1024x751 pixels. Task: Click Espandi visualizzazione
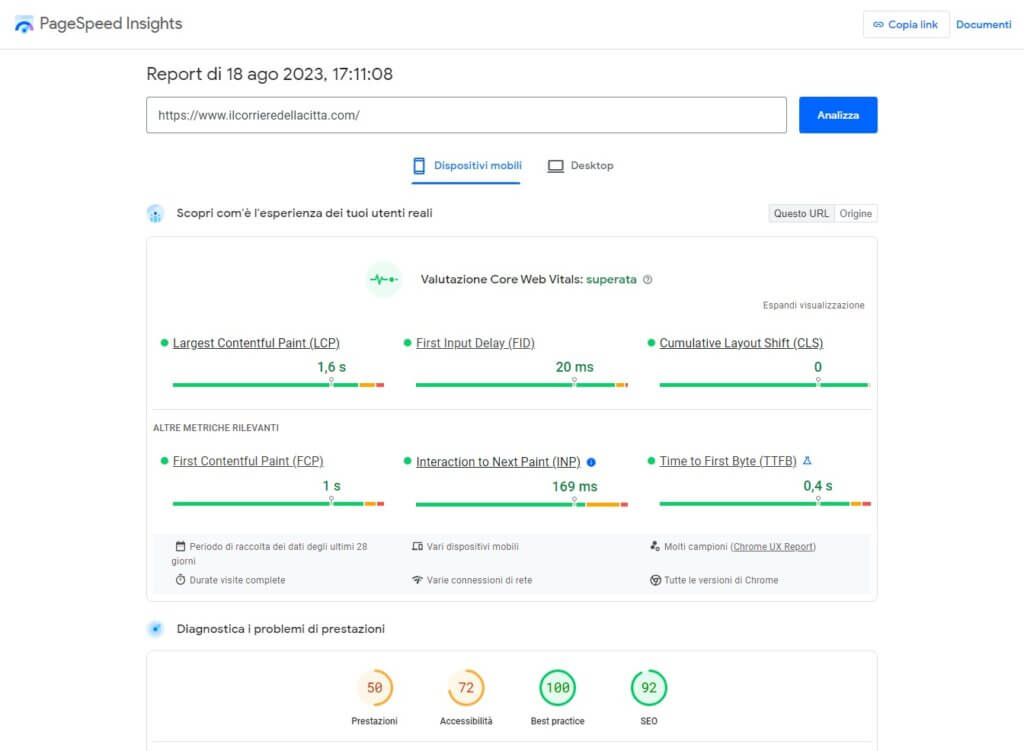(813, 305)
